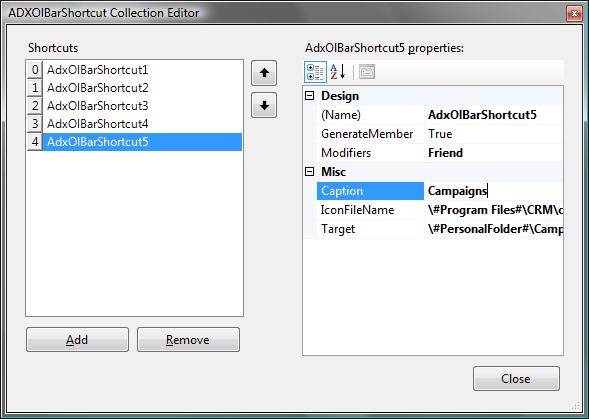
Task: Close the Collection Editor window with X
Action: (x=574, y=14)
